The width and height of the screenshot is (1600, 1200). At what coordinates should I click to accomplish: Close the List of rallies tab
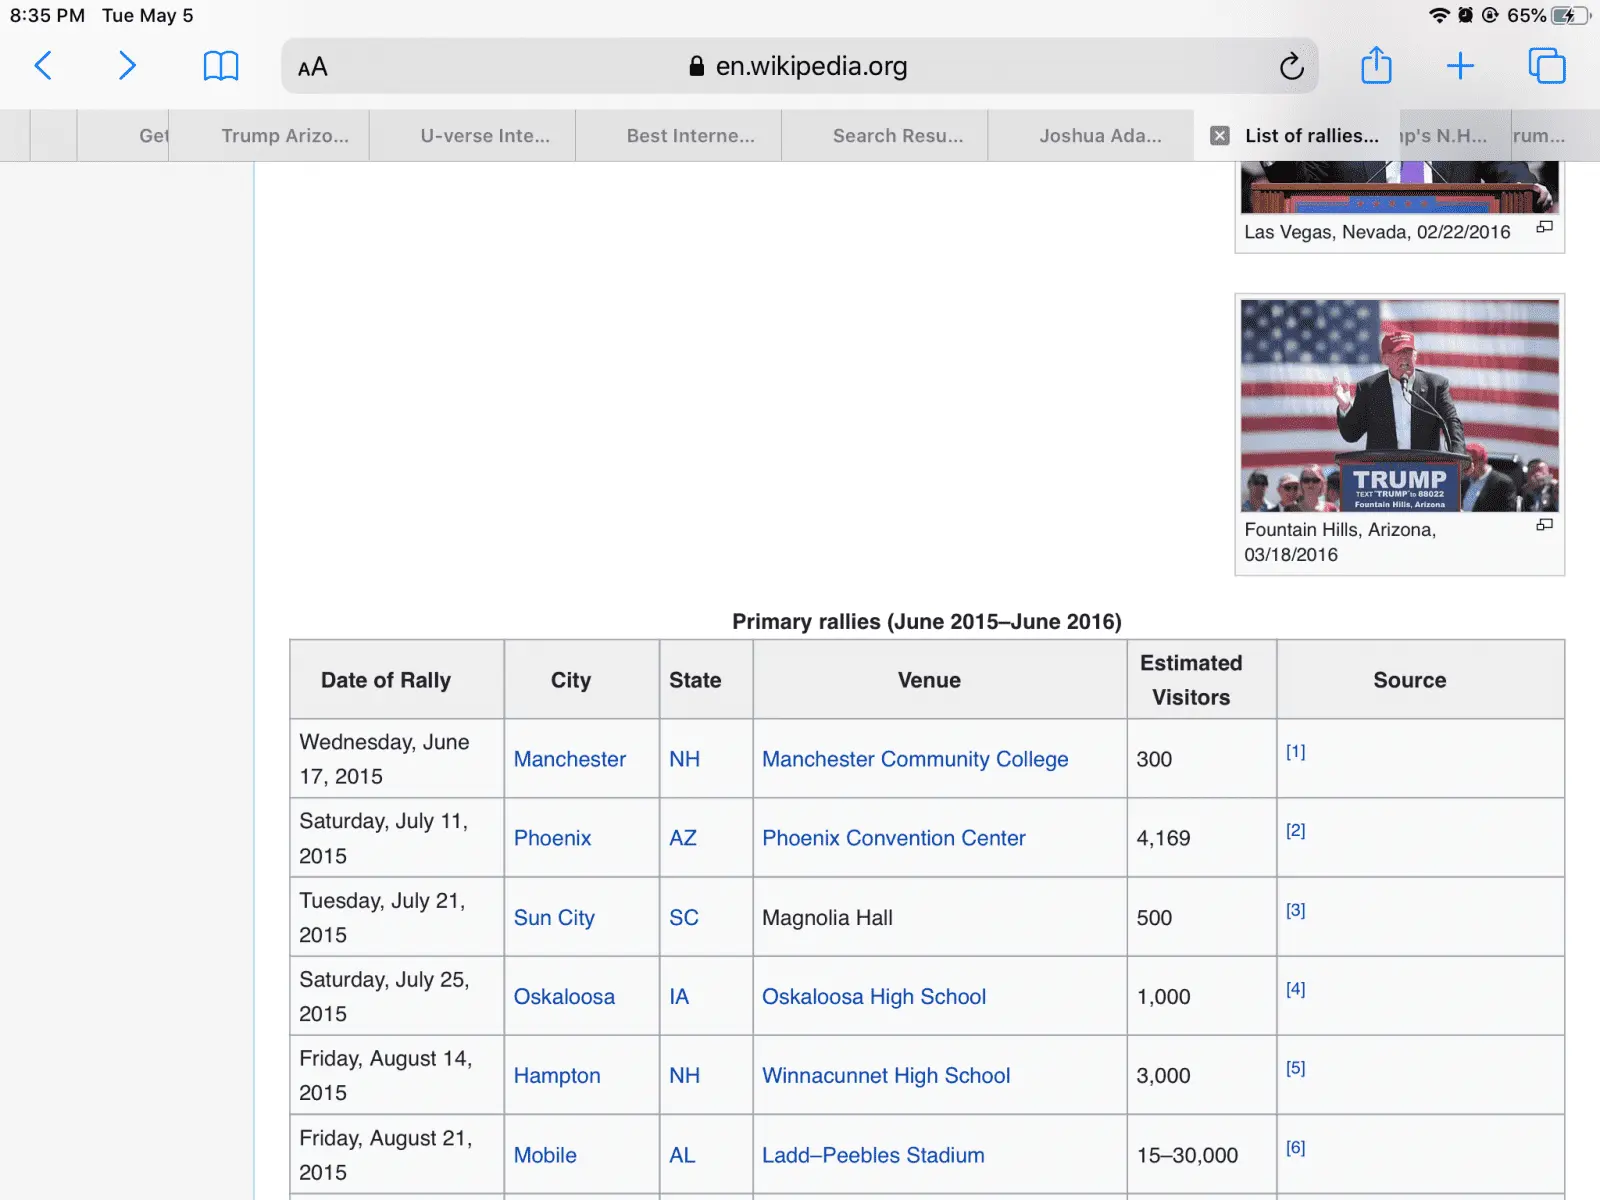pyautogui.click(x=1219, y=136)
